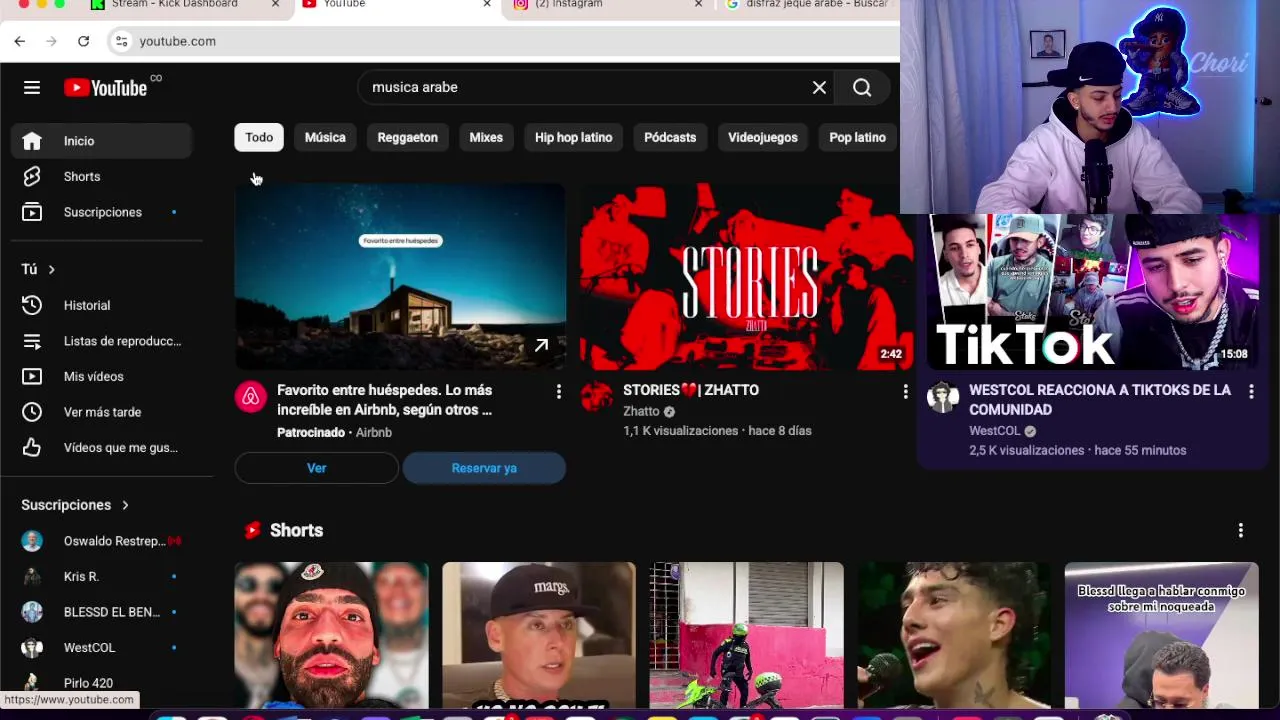
Task: Open Oswaldo Restrepo subscription channel
Action: tap(101, 541)
